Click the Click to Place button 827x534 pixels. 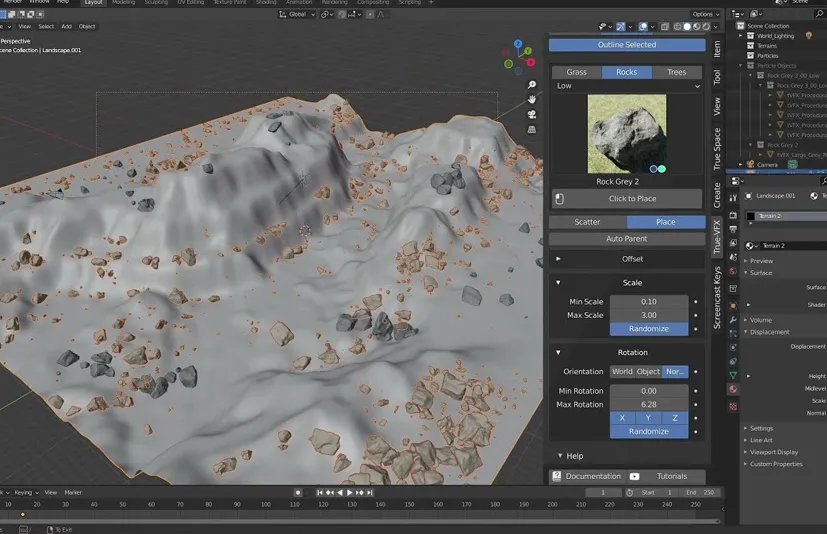(x=627, y=199)
